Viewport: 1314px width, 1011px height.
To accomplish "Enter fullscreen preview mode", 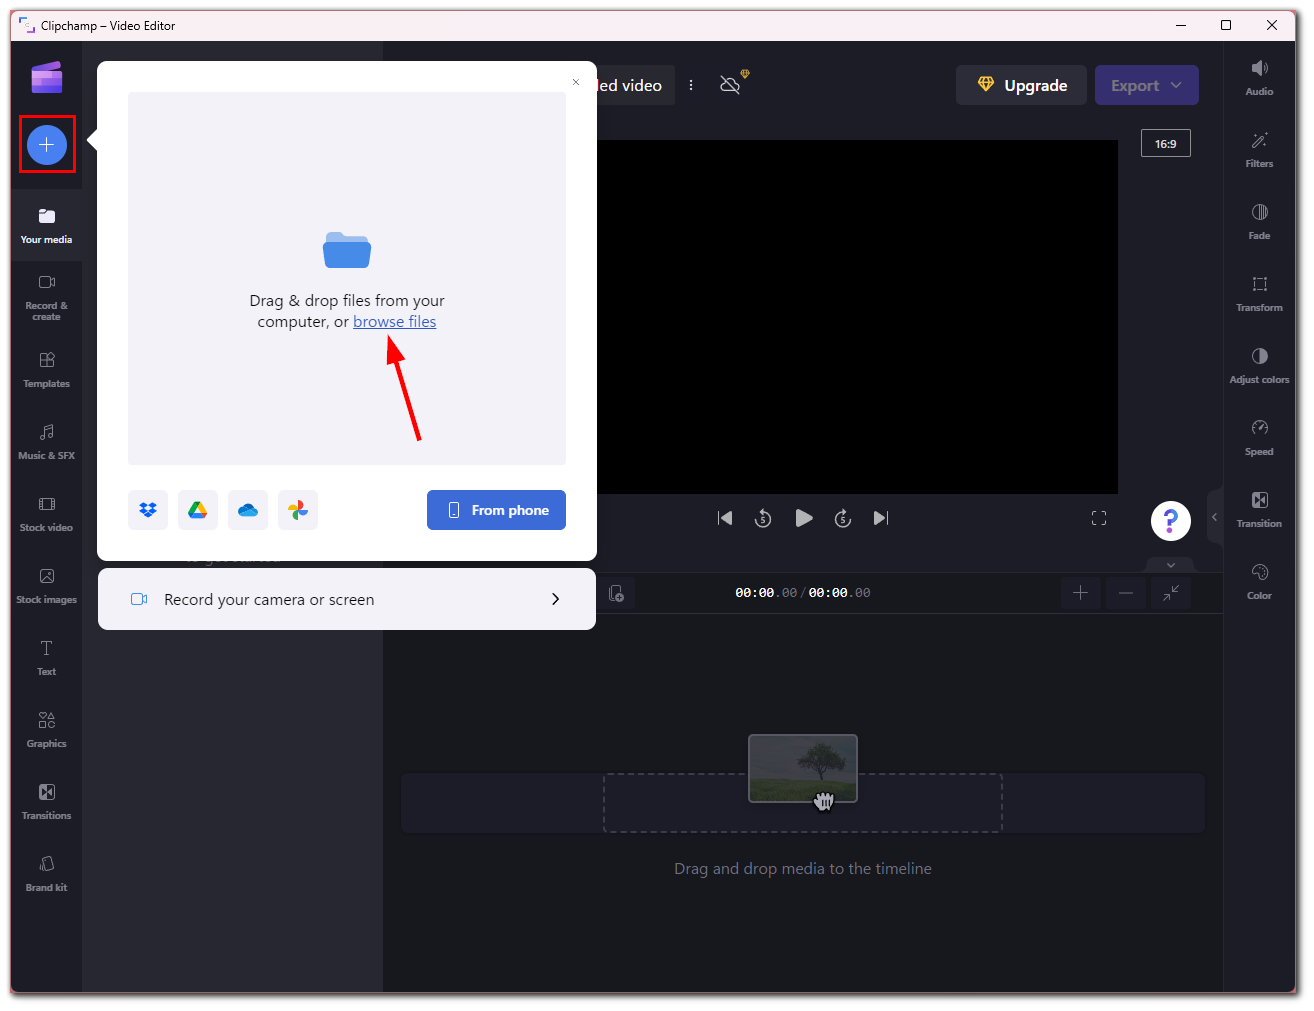I will coord(1099,518).
